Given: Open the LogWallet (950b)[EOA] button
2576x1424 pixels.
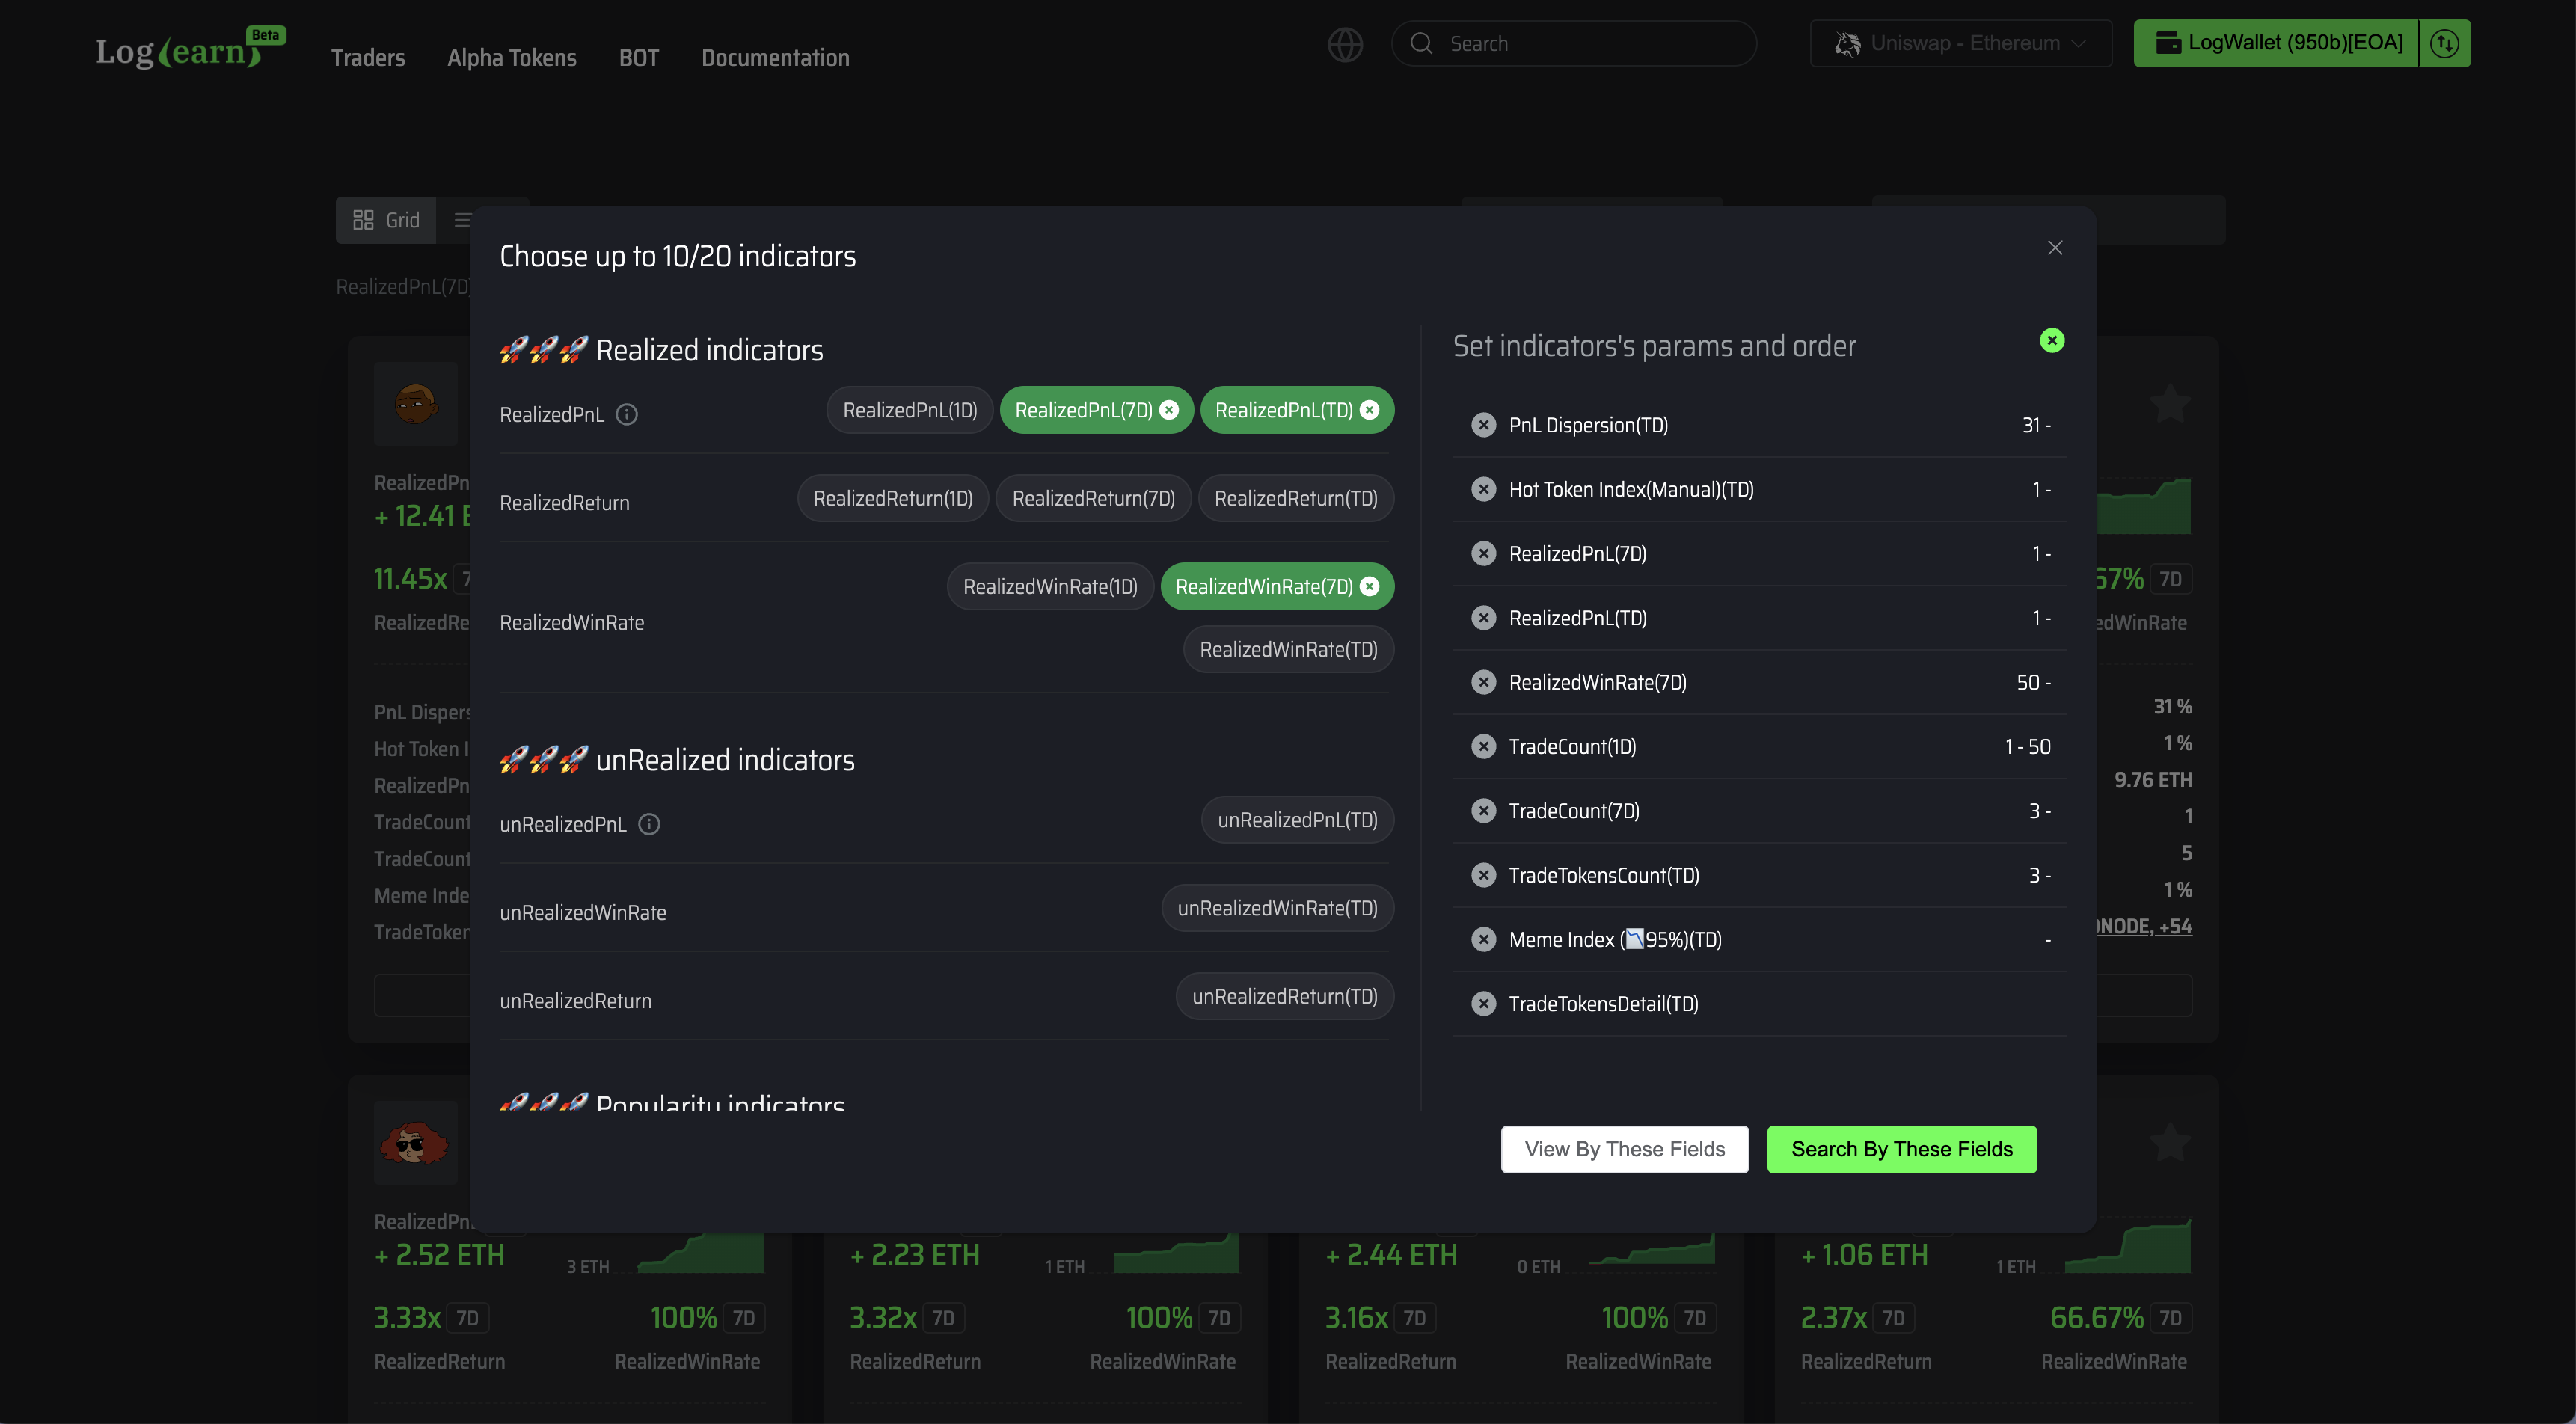Looking at the screenshot, I should 2277,43.
